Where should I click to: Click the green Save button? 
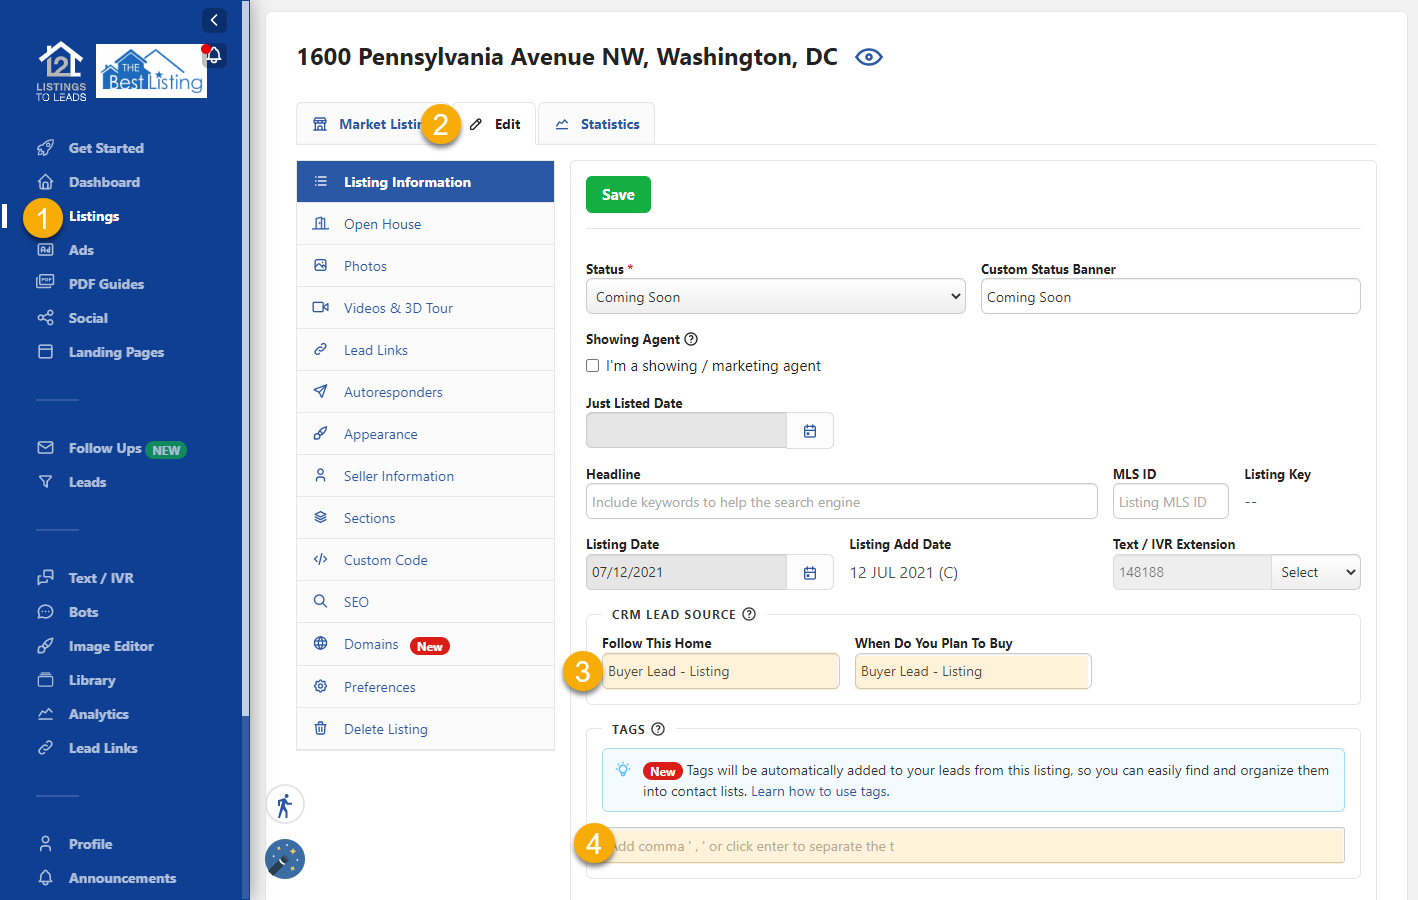617,194
